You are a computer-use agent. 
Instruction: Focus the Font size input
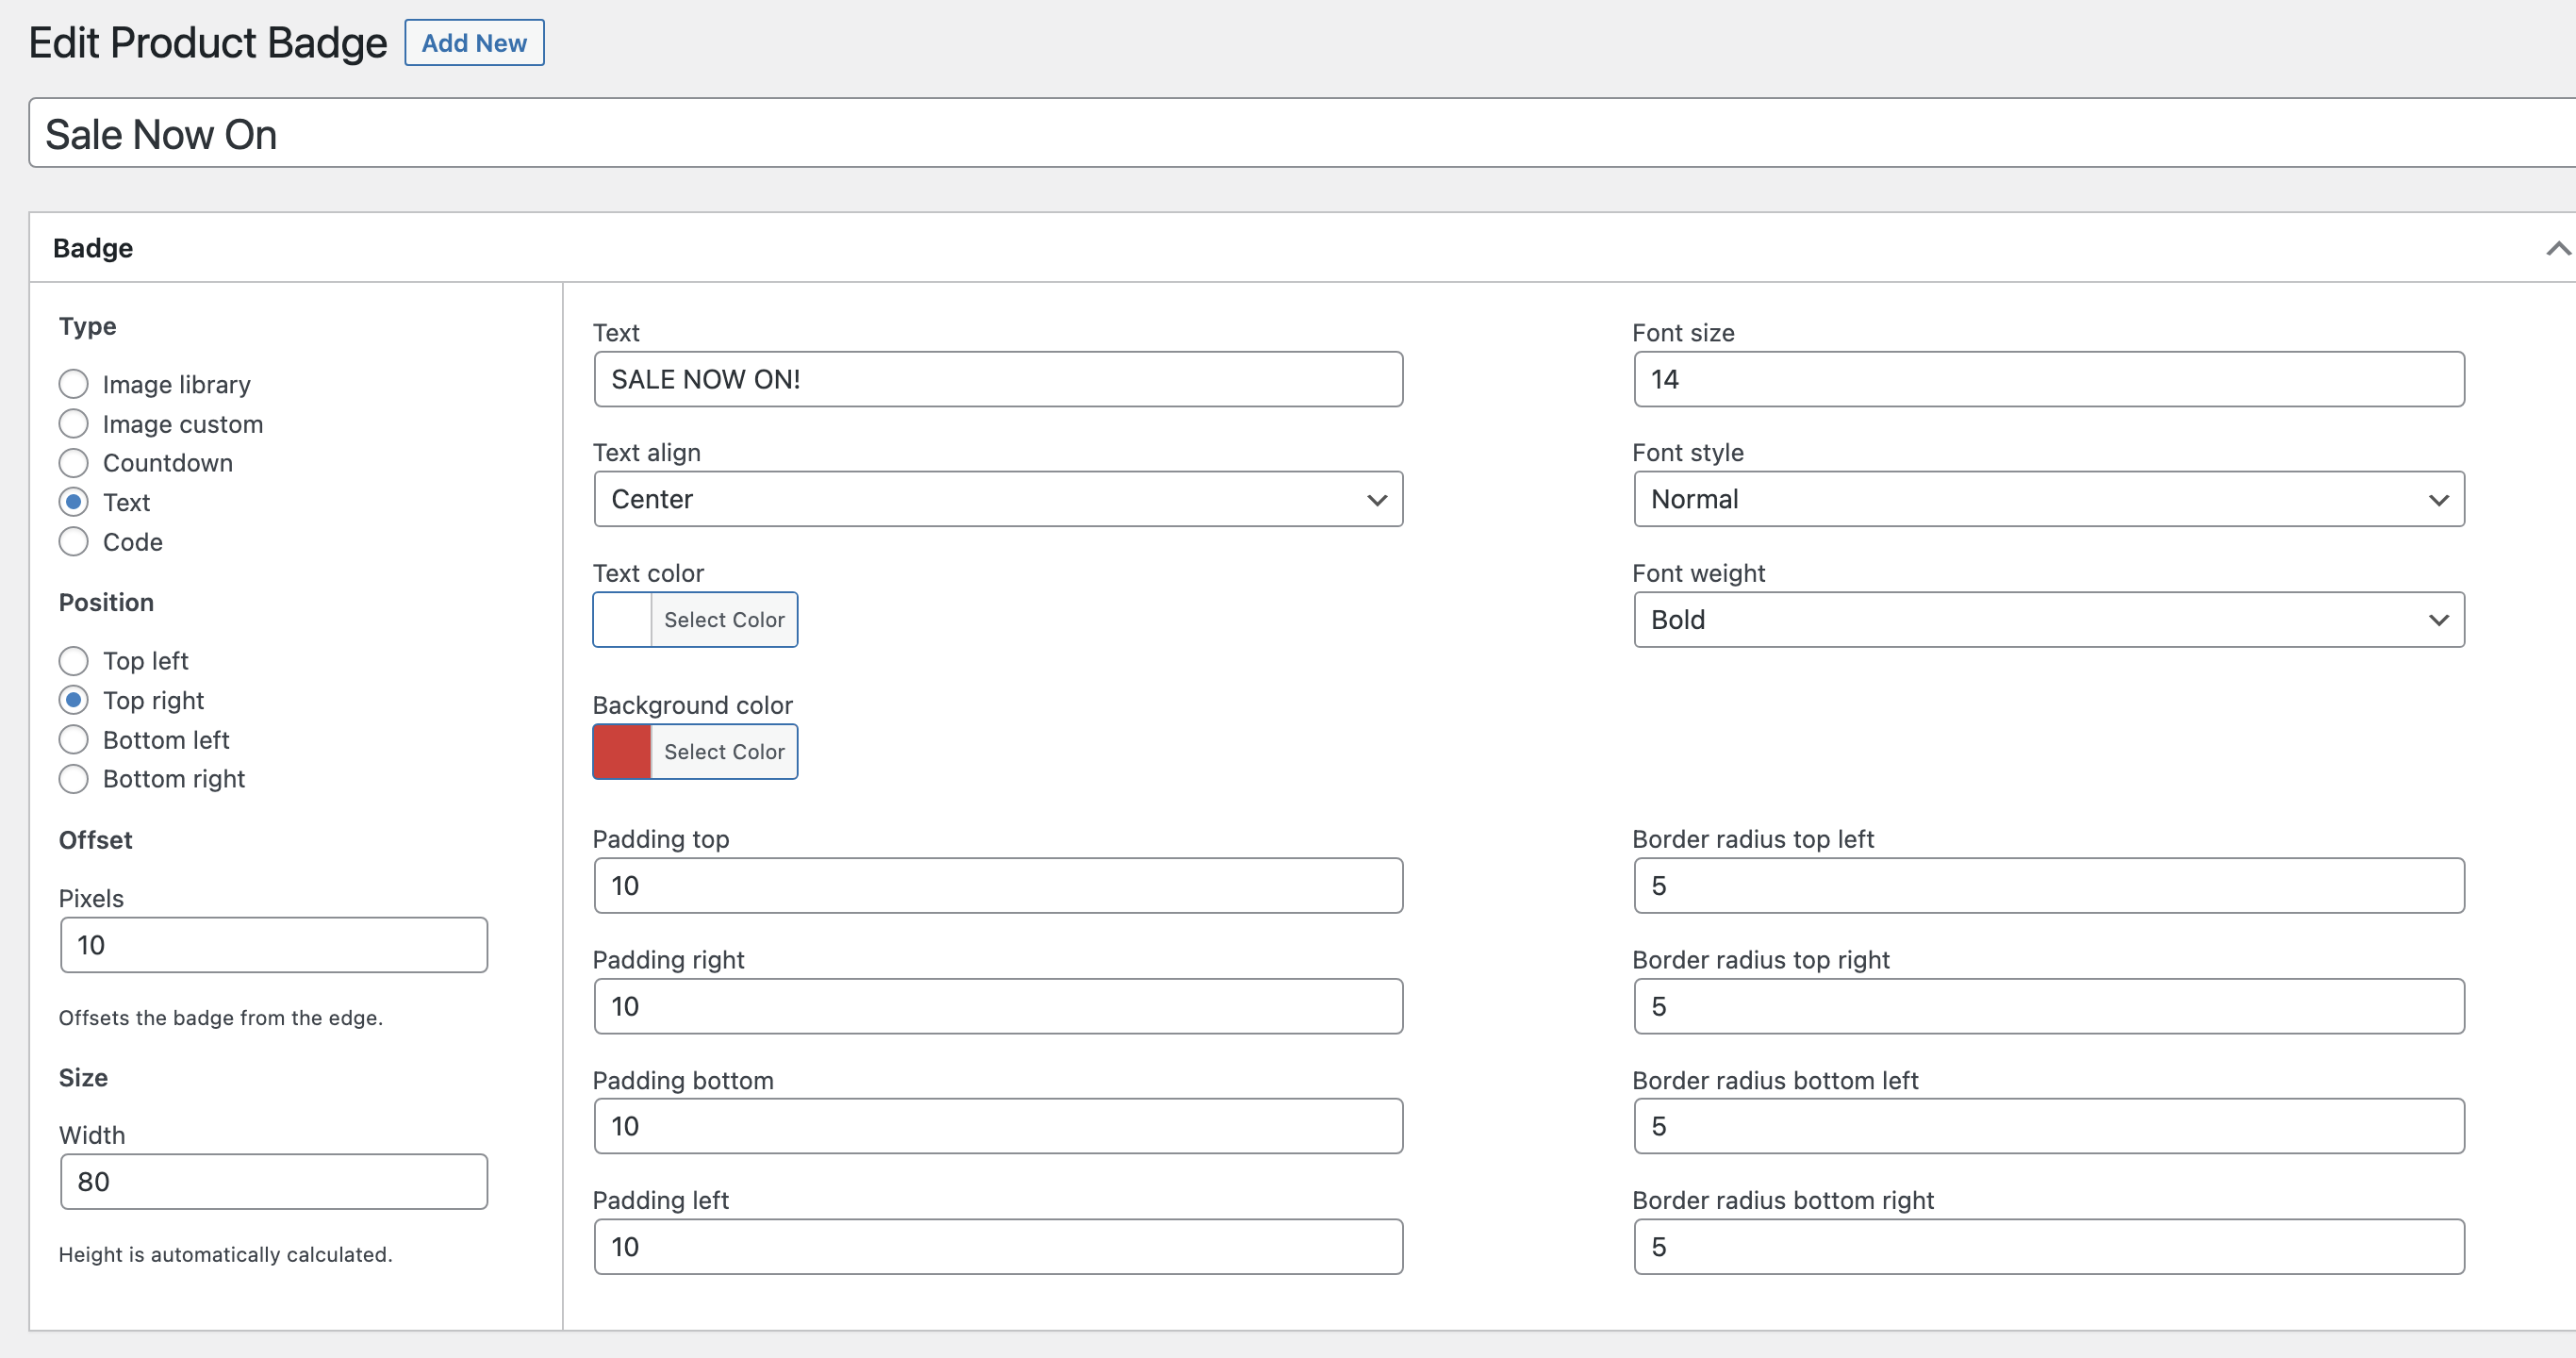[x=2048, y=379]
